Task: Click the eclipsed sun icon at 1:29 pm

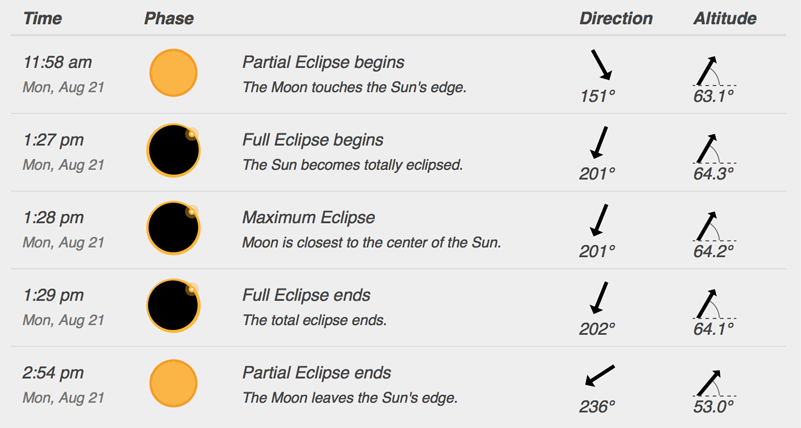Action: [173, 305]
